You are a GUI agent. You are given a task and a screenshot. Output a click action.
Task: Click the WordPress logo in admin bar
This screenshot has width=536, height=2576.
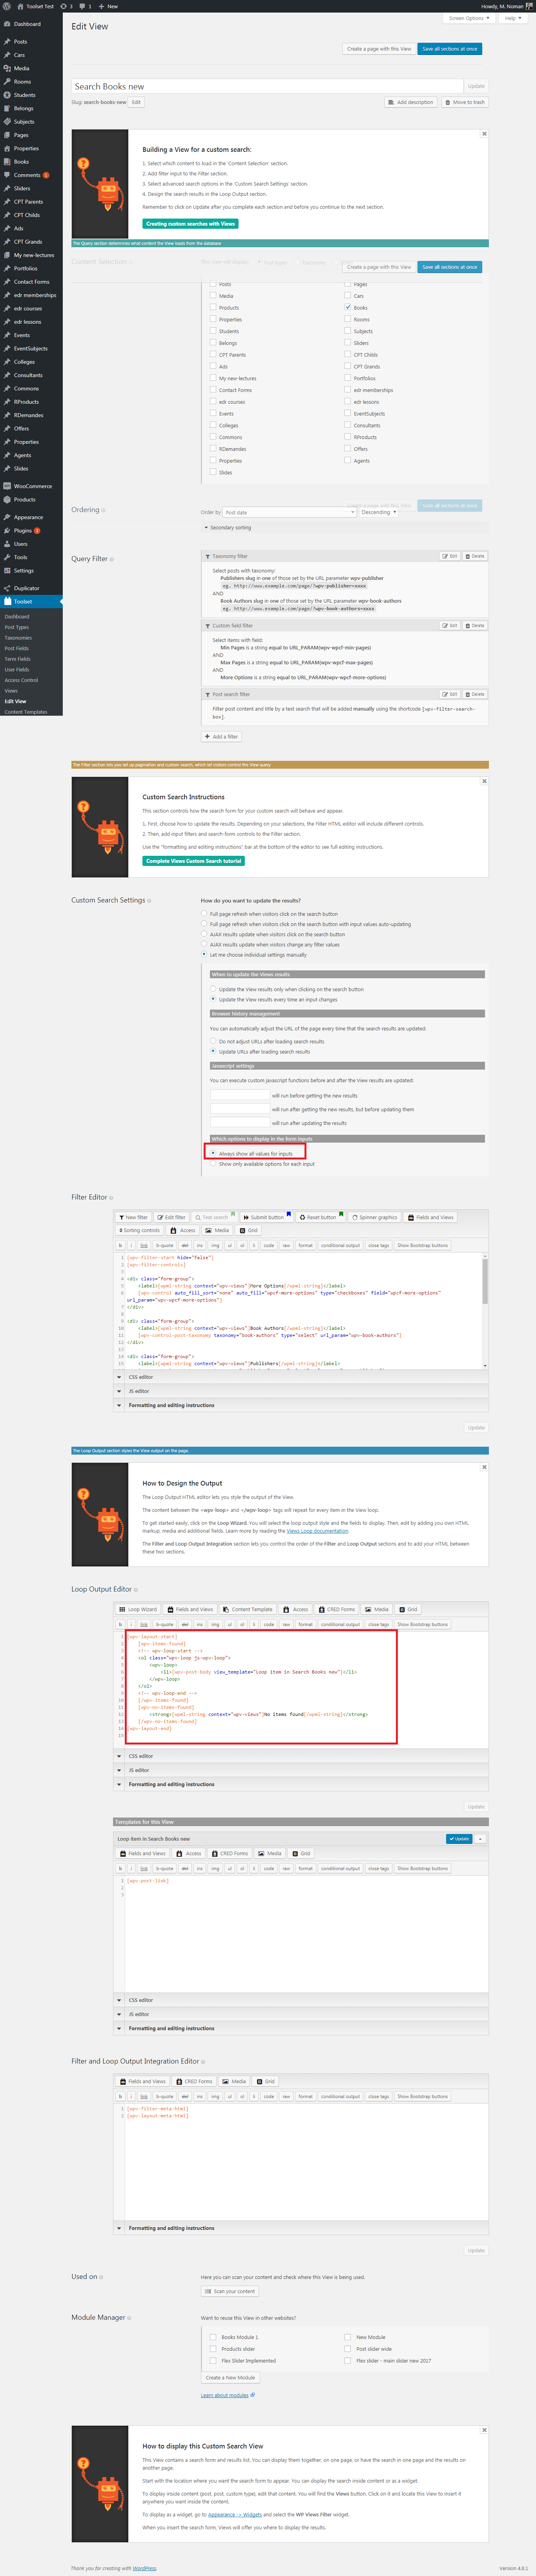click(7, 6)
